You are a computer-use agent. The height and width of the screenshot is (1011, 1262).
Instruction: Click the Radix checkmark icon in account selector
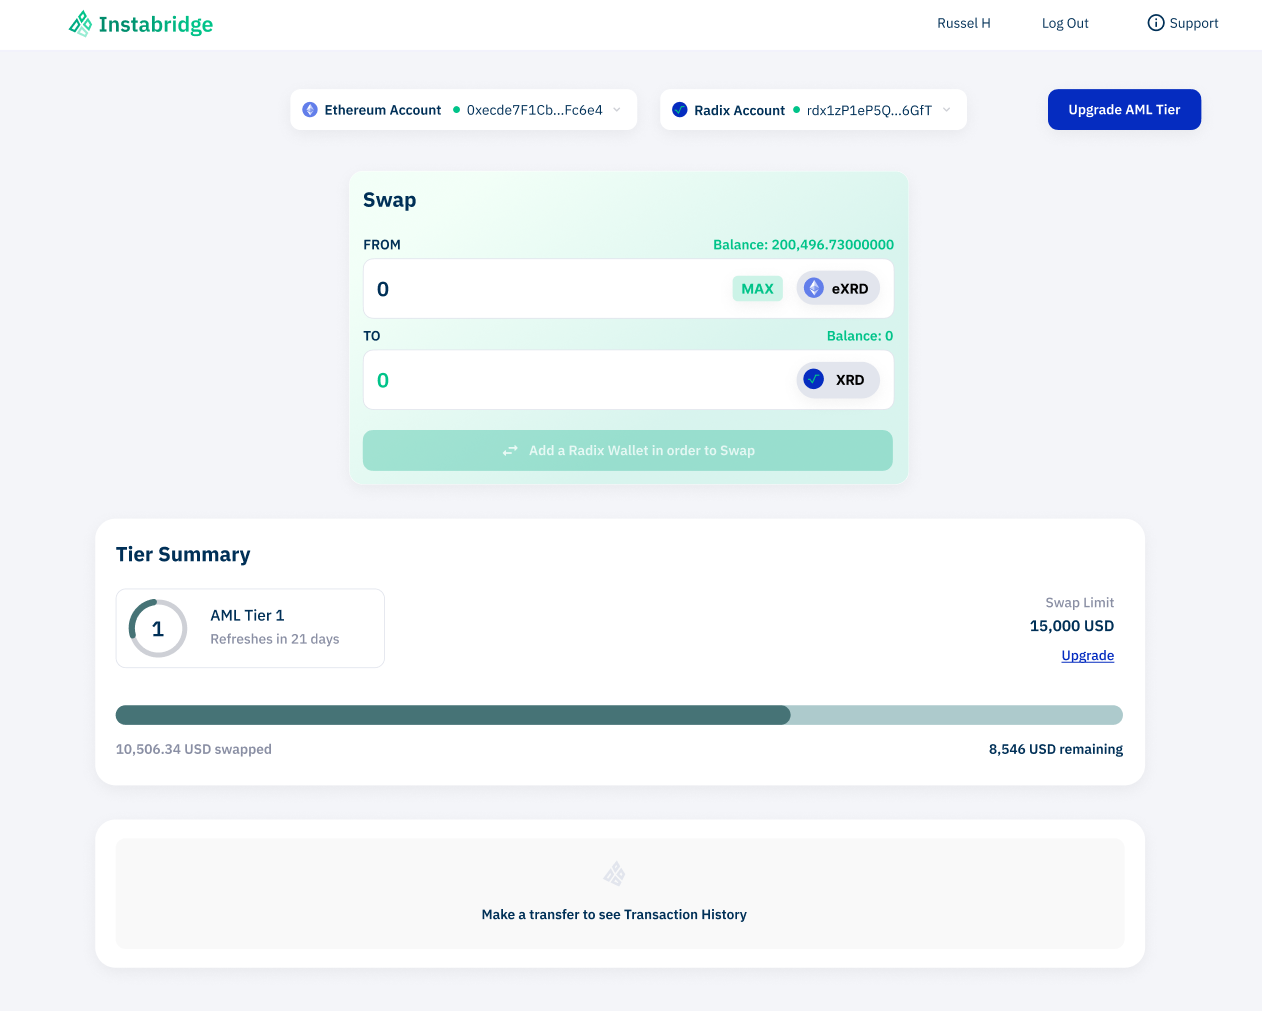pos(680,110)
